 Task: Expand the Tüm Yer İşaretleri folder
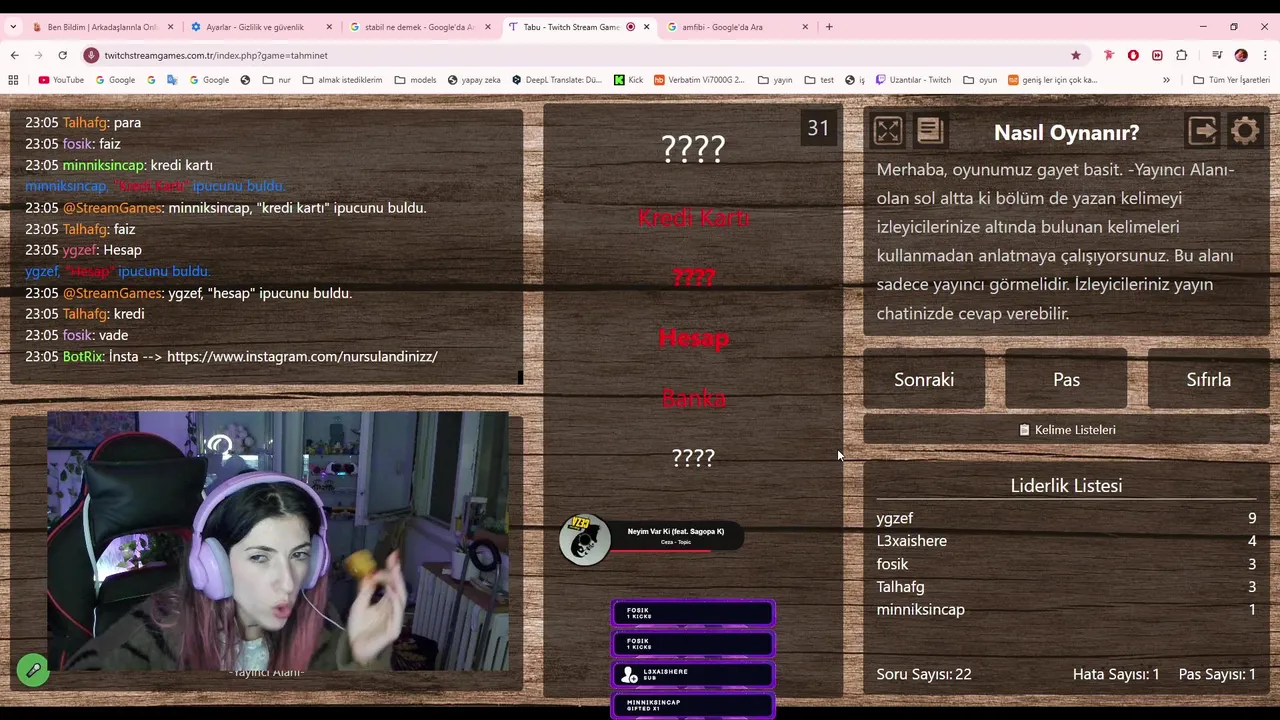1231,80
